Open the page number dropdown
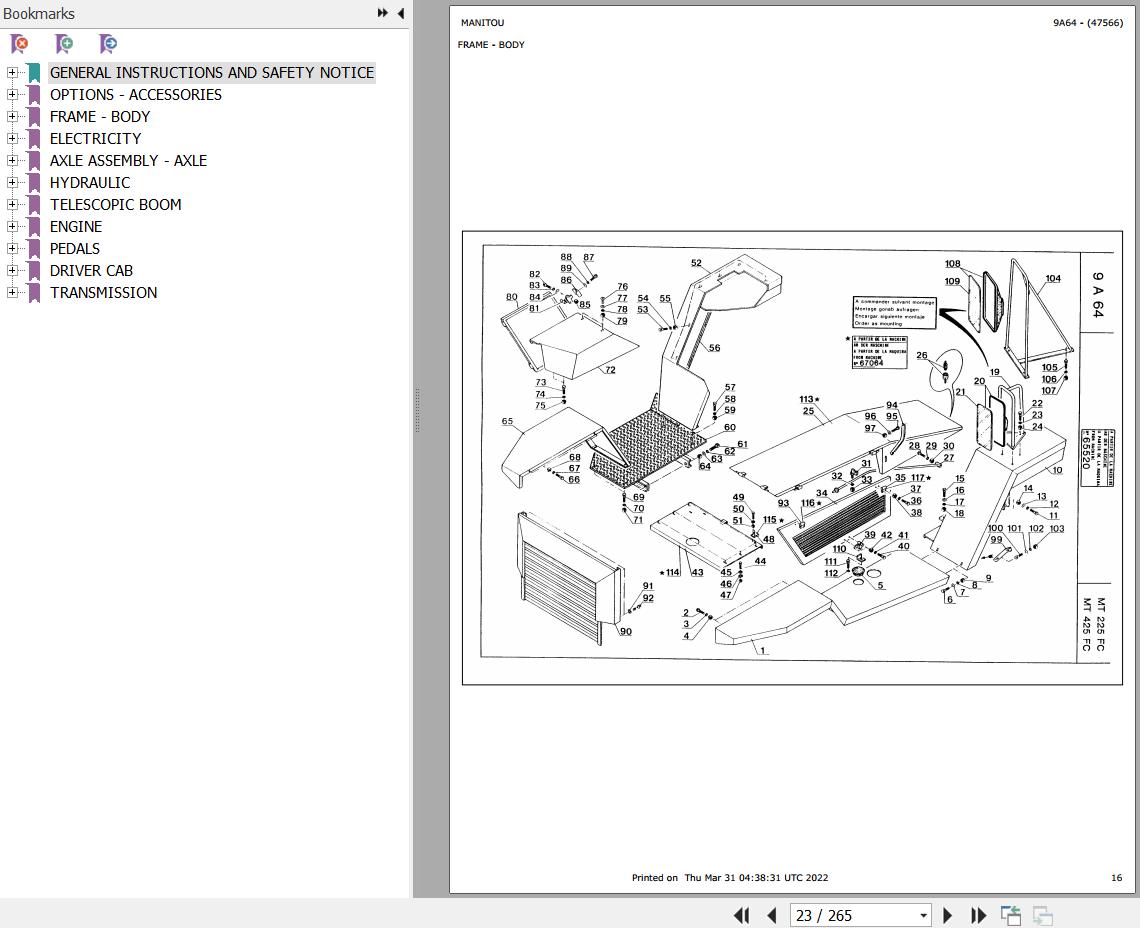The width and height of the screenshot is (1140, 928). click(x=923, y=916)
